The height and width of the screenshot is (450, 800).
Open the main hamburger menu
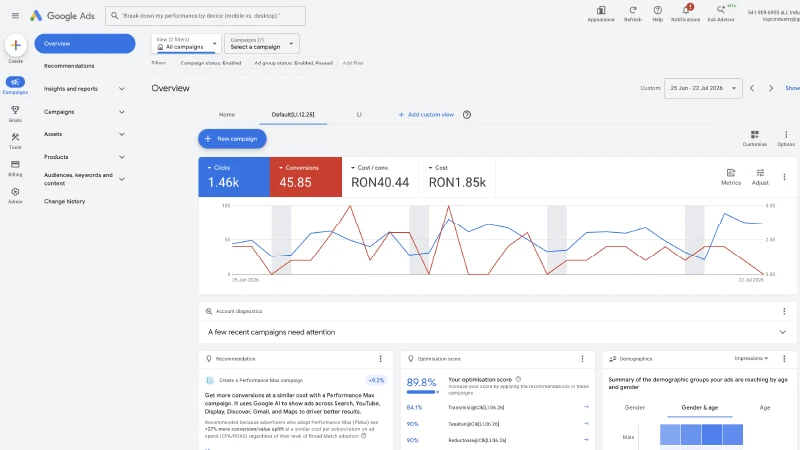point(15,16)
